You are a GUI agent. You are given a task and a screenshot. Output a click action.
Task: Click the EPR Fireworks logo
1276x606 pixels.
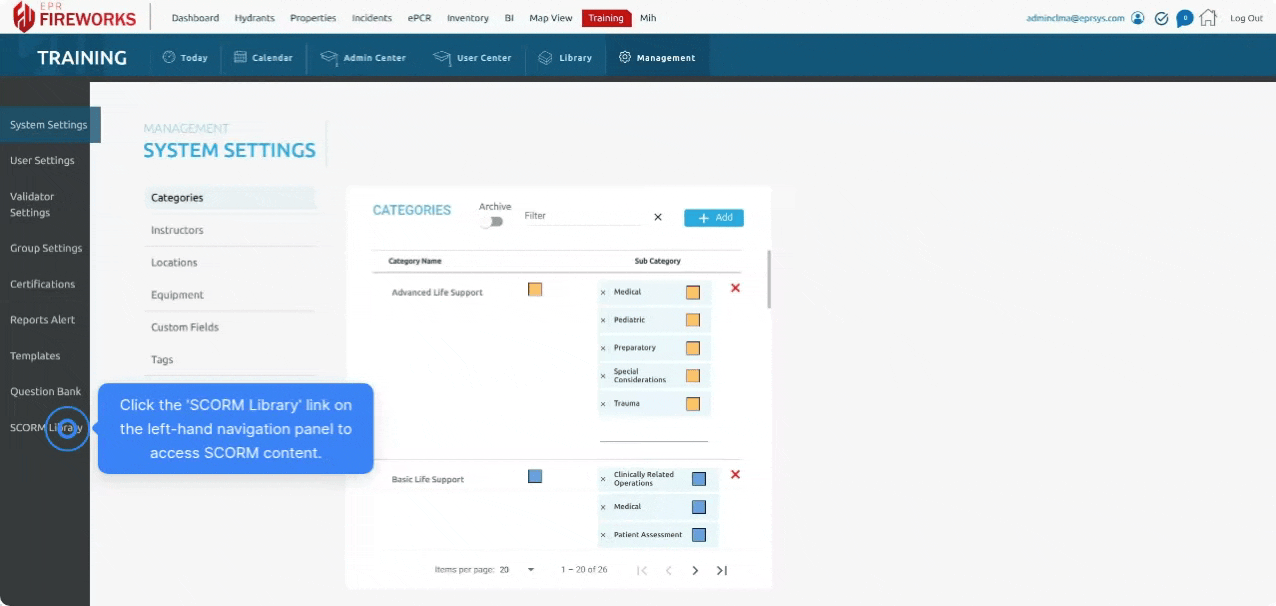74,17
